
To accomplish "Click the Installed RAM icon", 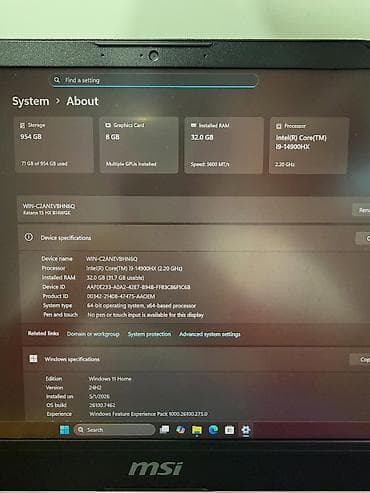I will coord(193,126).
